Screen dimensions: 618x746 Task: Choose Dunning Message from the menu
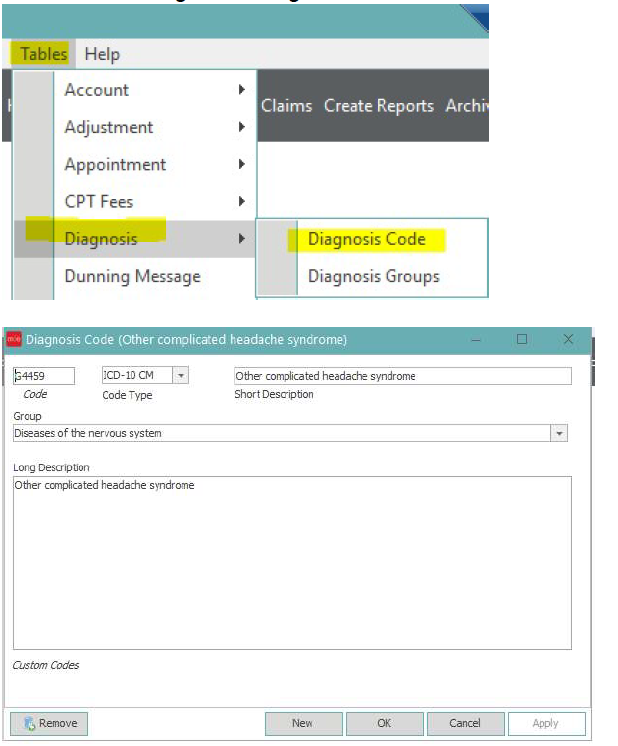(132, 276)
